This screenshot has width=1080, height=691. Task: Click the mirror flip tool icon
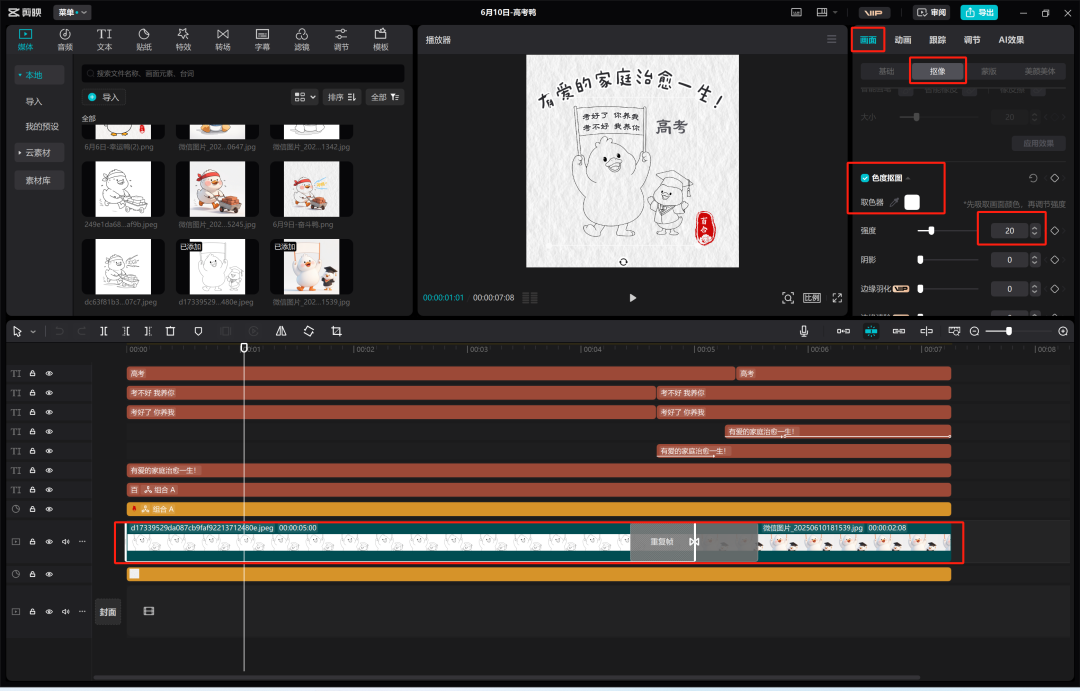(281, 331)
